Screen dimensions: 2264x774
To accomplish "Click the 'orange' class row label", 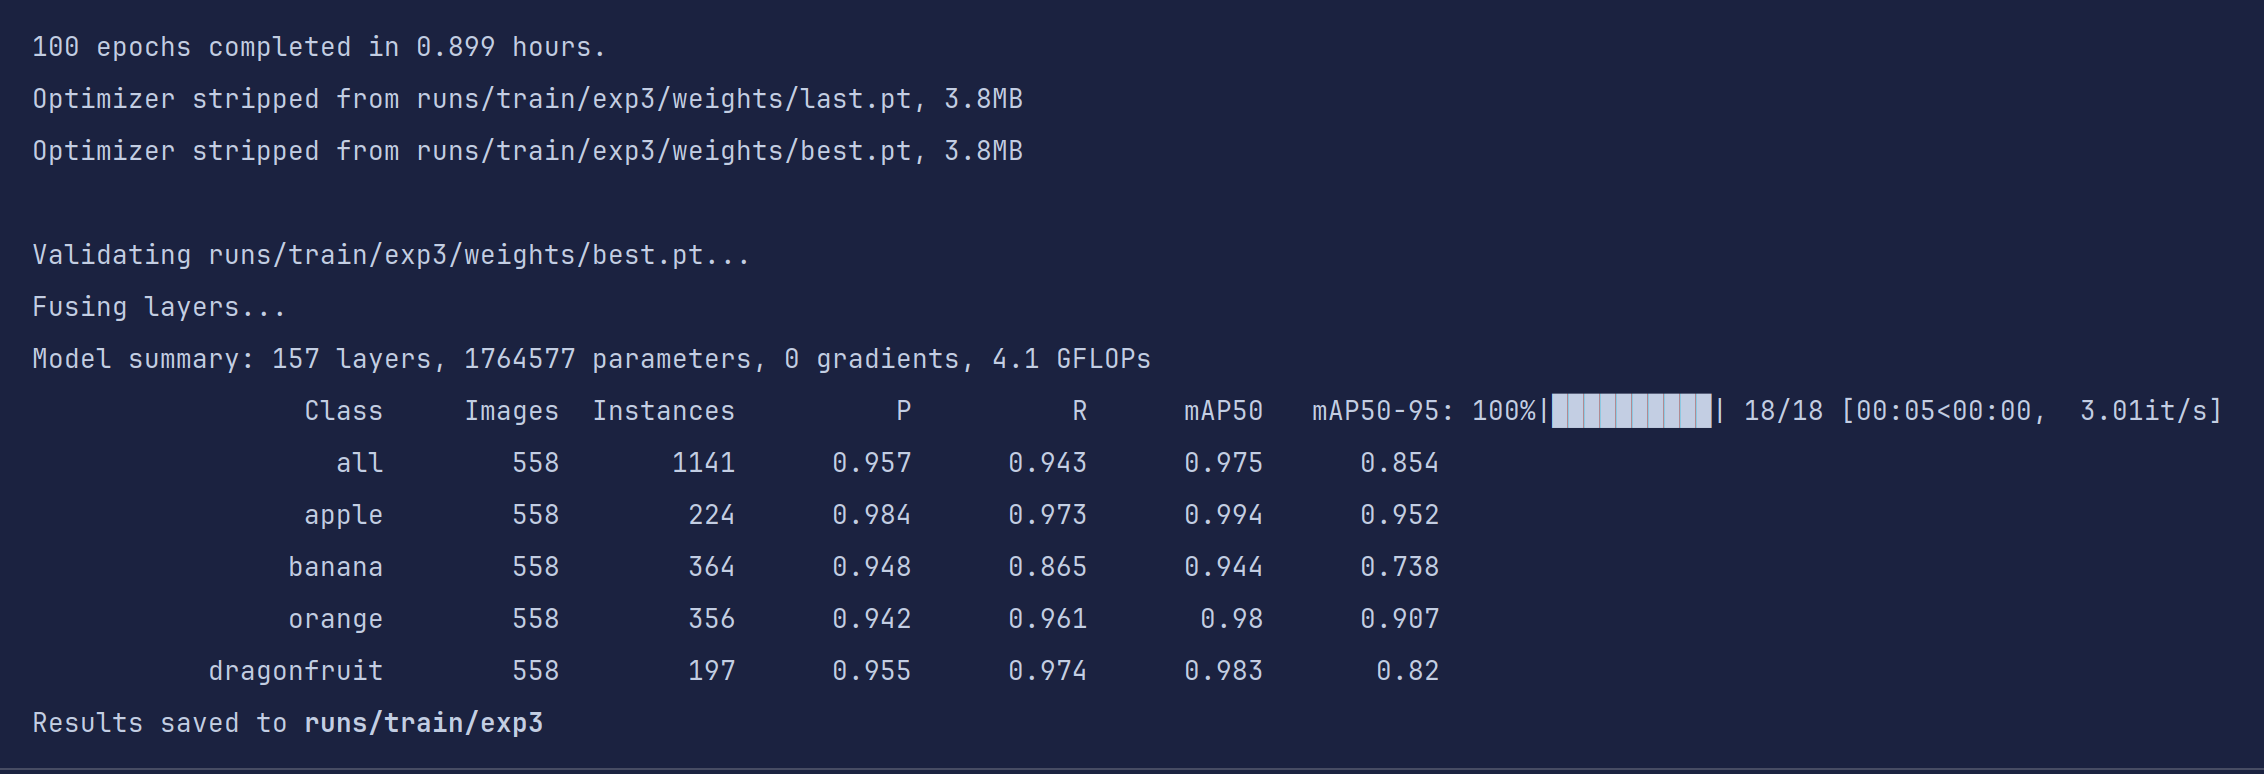I will [x=335, y=619].
